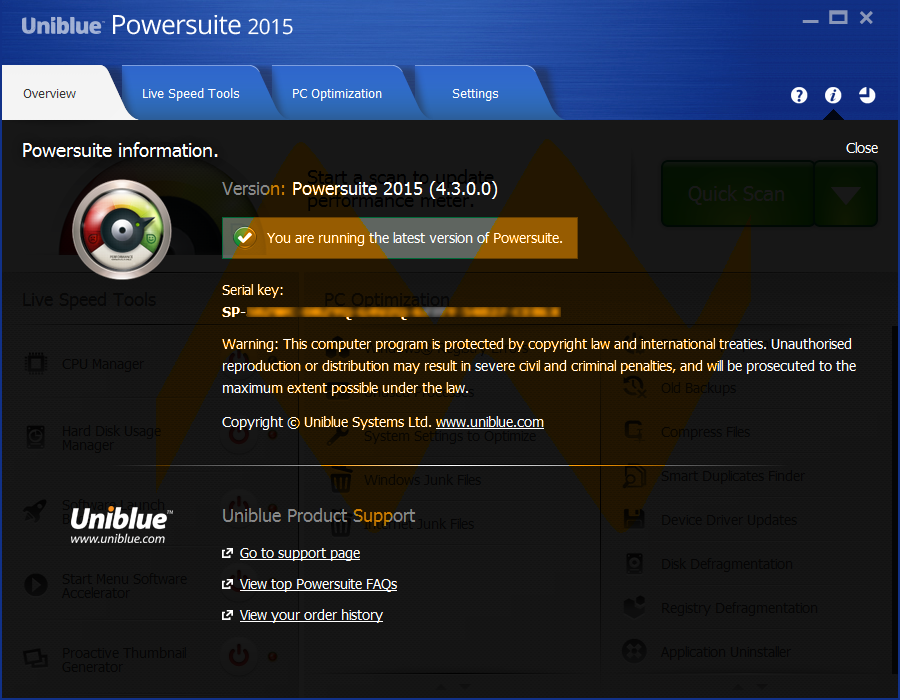
Task: Click the dimmed Disk Defragmentation icon
Action: click(x=634, y=563)
